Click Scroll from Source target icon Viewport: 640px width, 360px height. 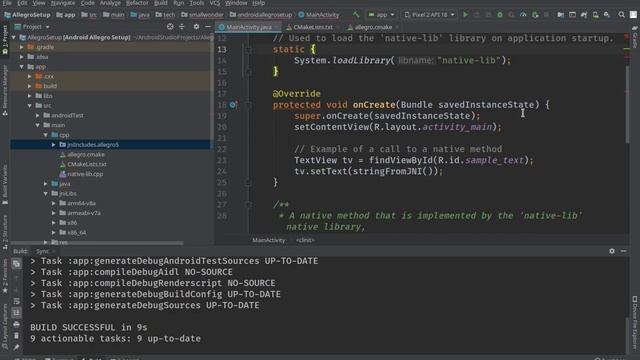[x=170, y=27]
